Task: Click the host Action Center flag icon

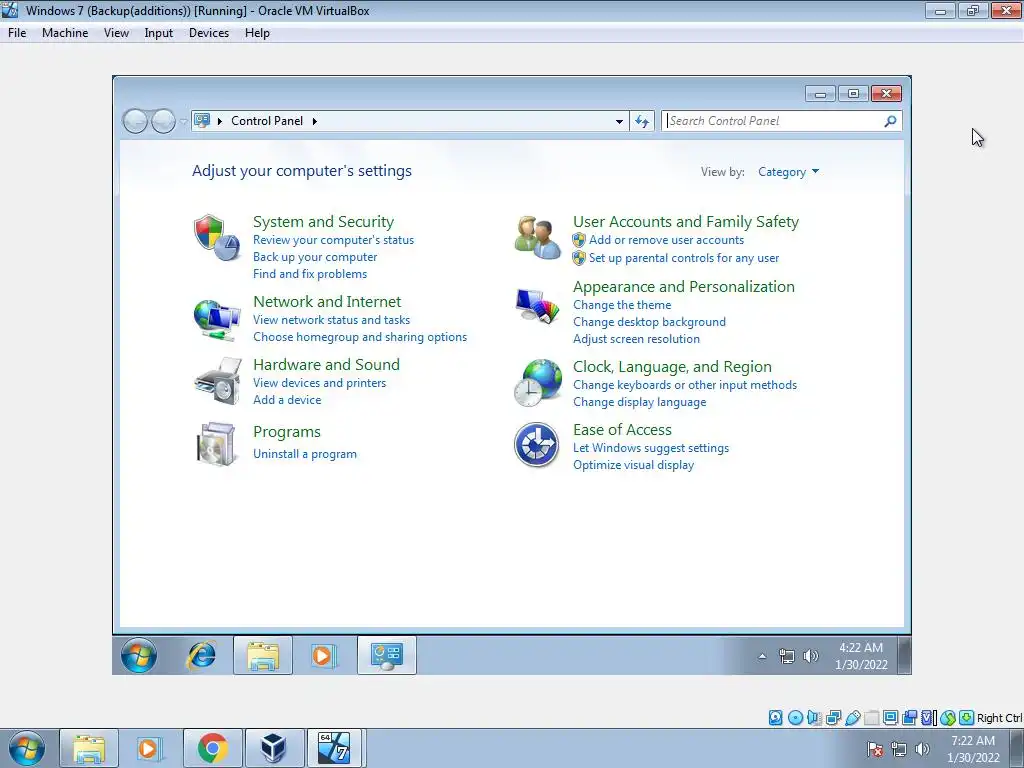Action: [875, 750]
